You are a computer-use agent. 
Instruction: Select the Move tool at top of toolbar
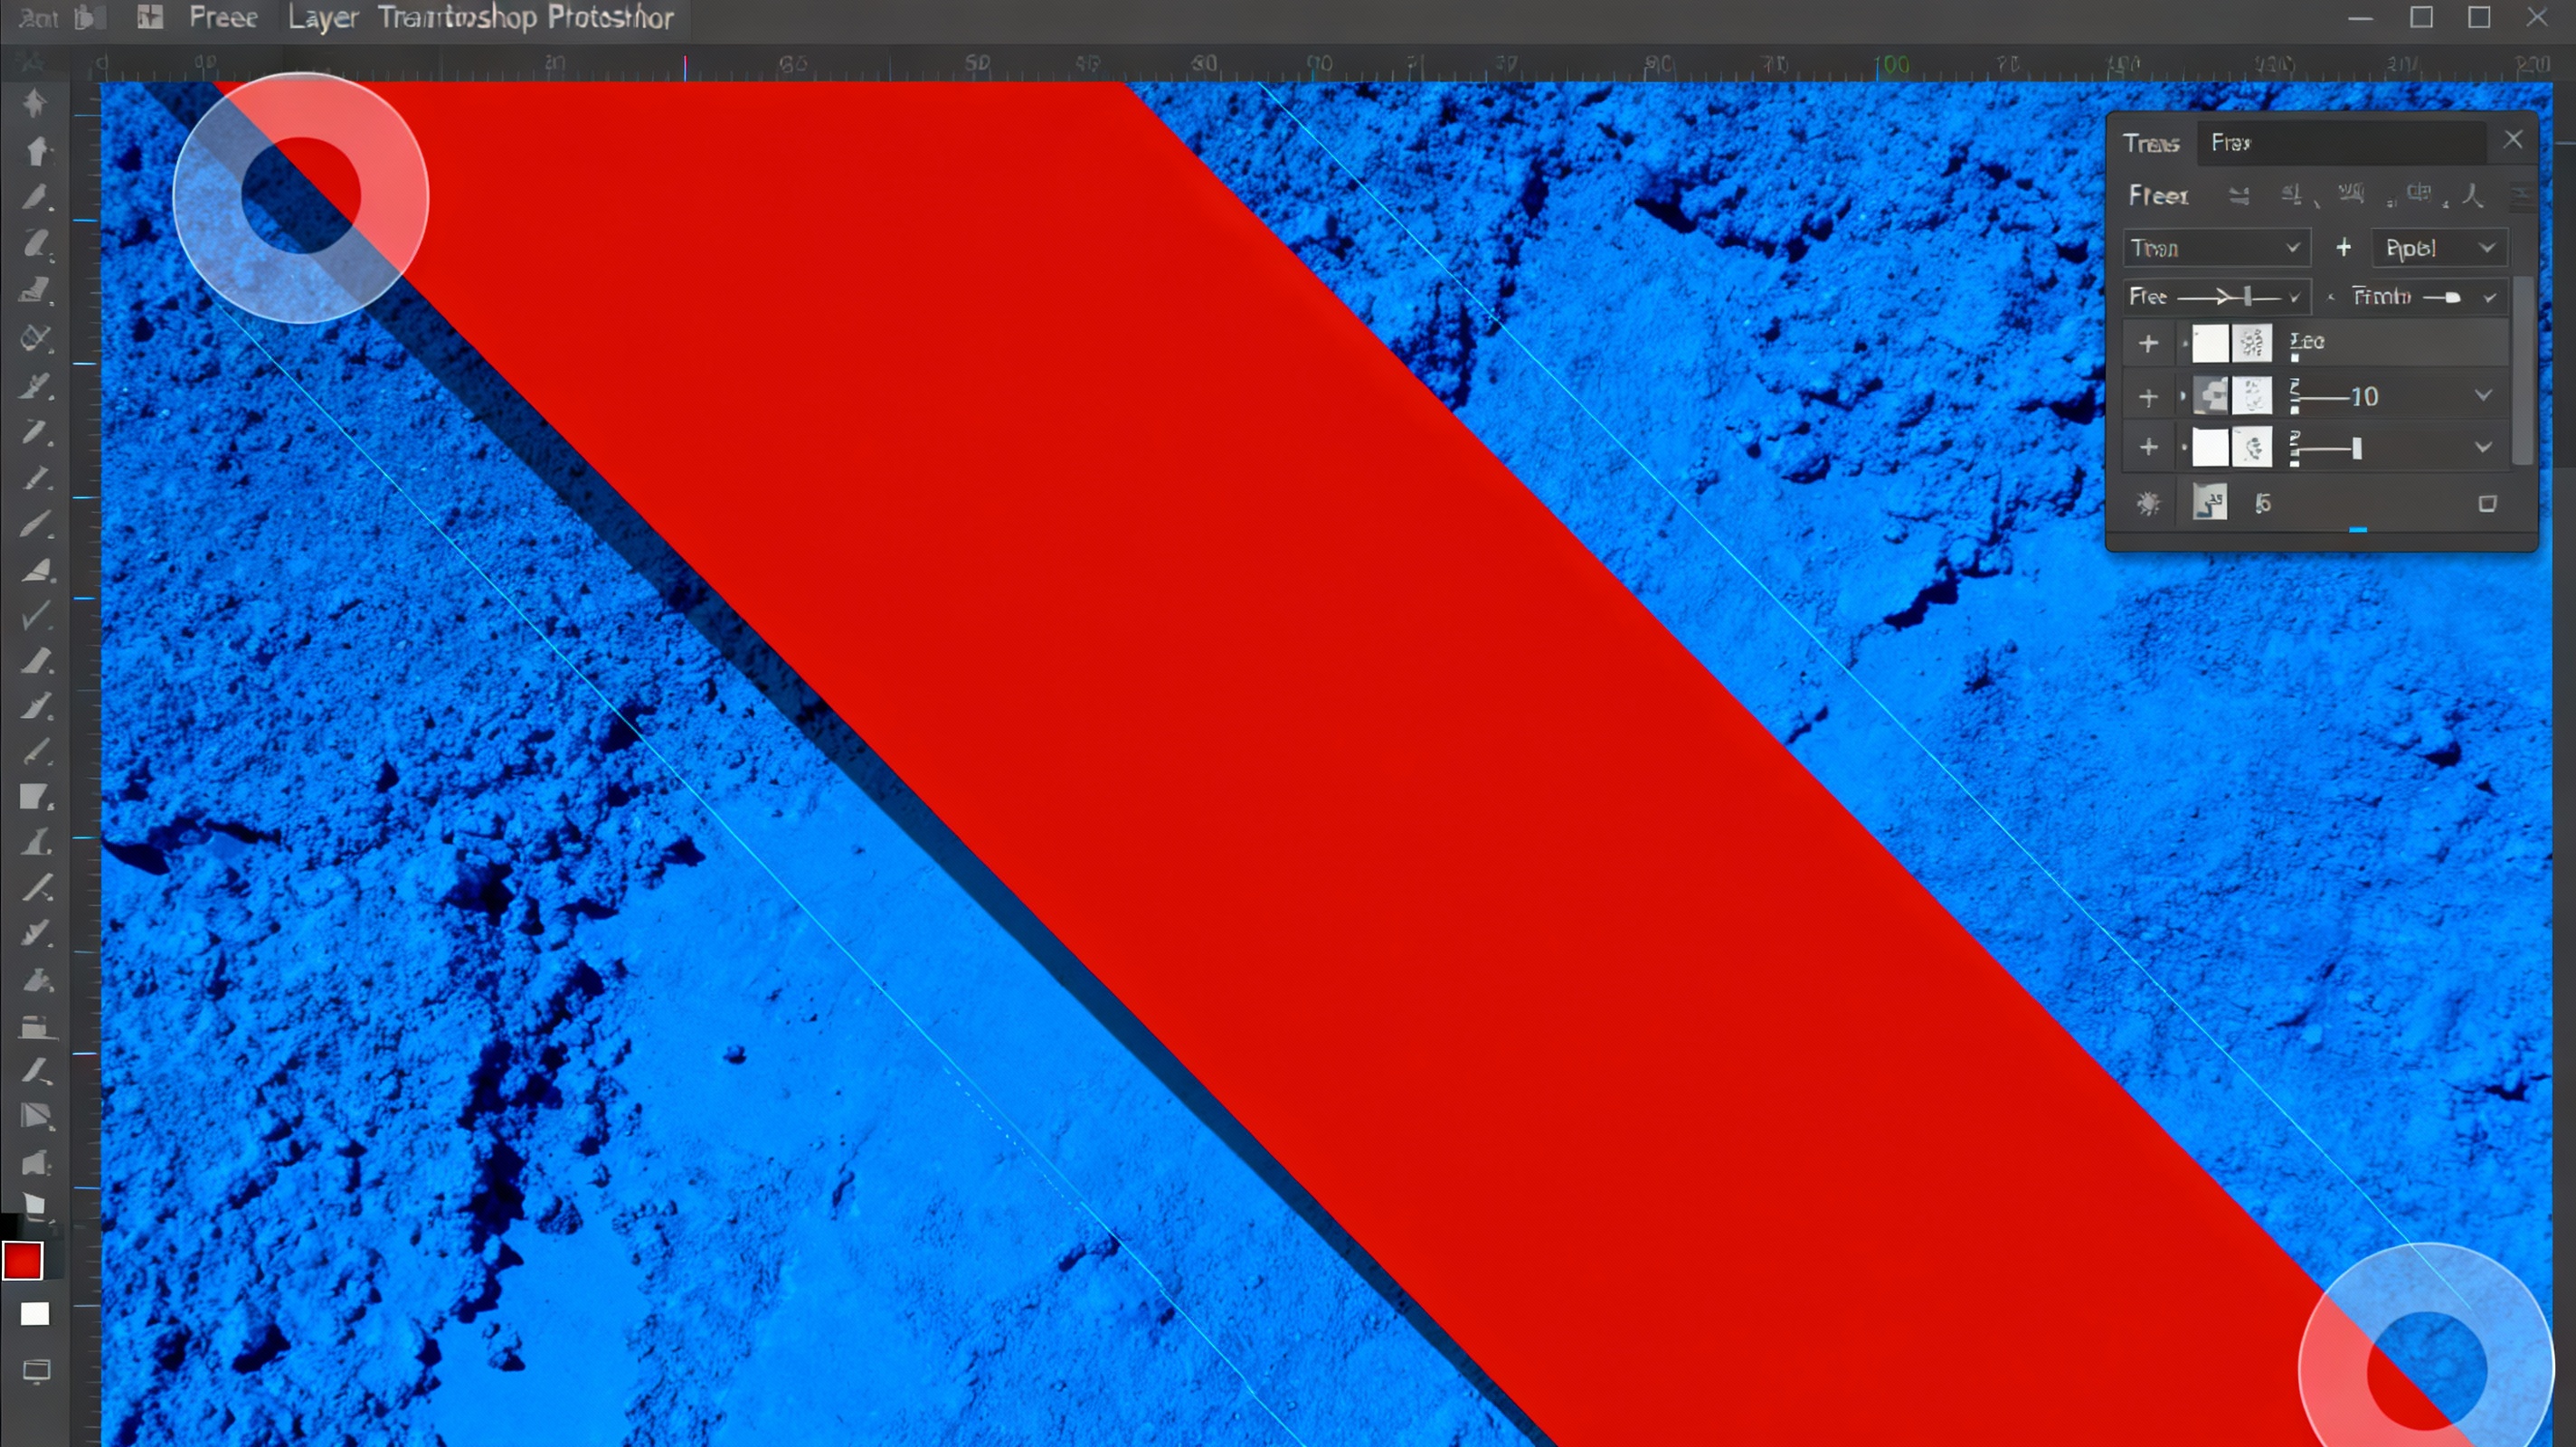[x=37, y=100]
